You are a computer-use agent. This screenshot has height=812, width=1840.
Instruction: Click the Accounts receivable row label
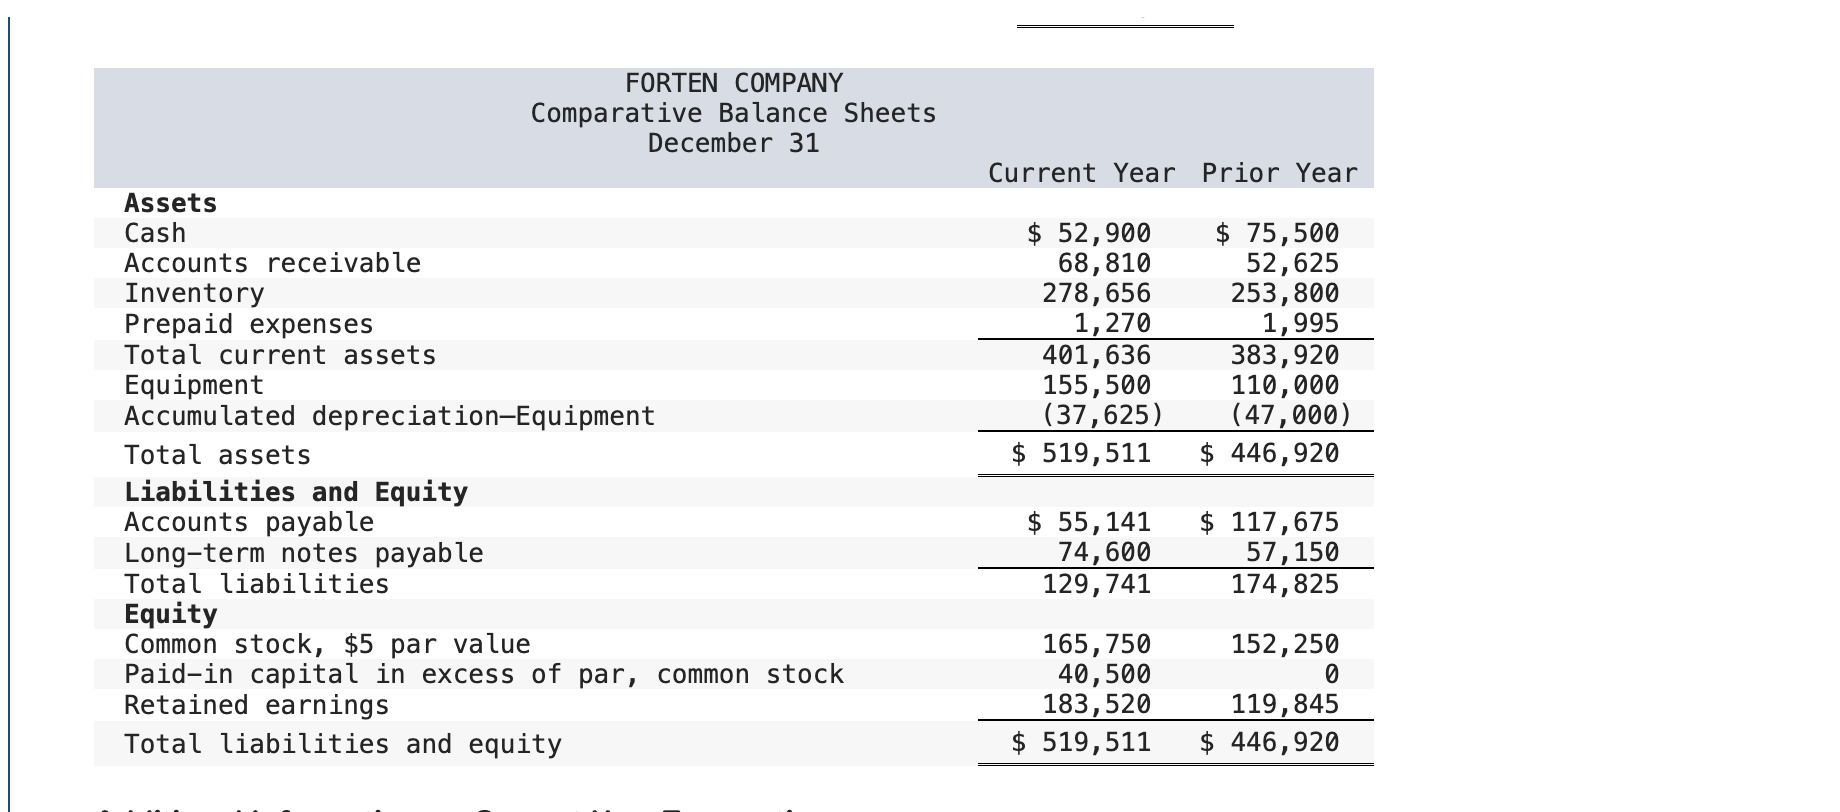coord(273,263)
